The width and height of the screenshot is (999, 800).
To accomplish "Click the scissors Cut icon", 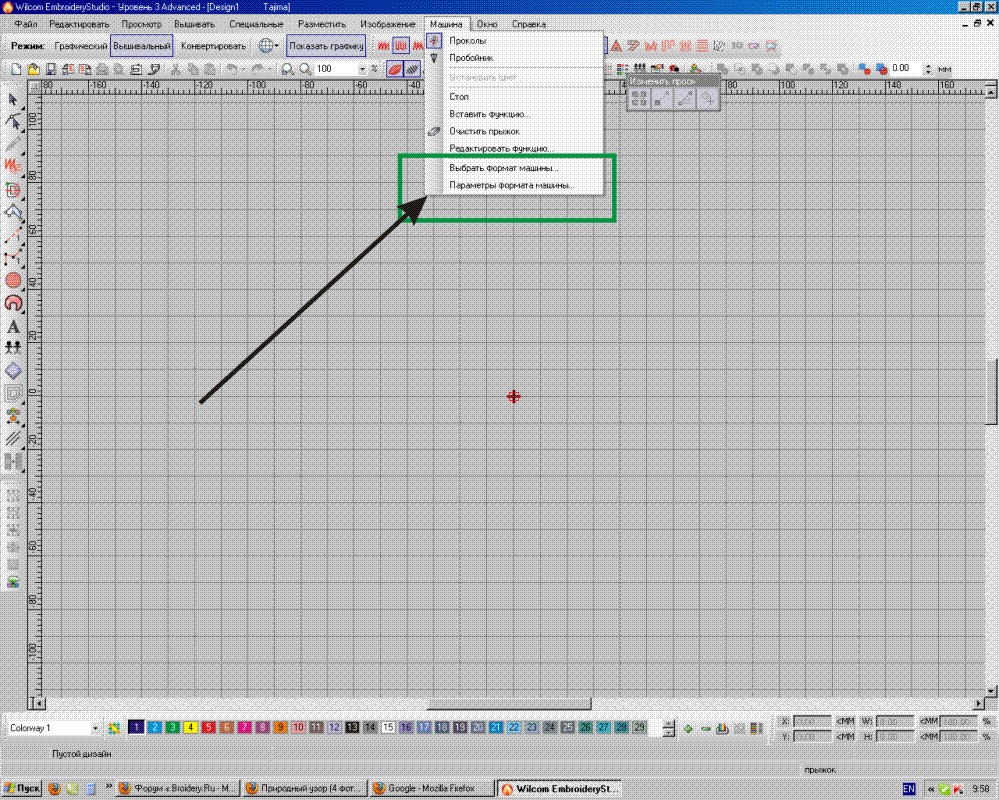I will (x=176, y=69).
